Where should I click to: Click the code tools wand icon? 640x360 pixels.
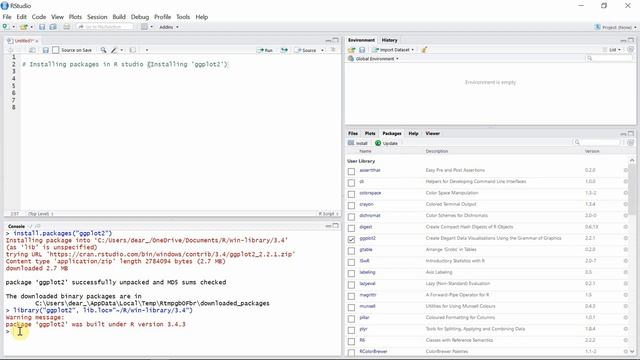click(114, 50)
